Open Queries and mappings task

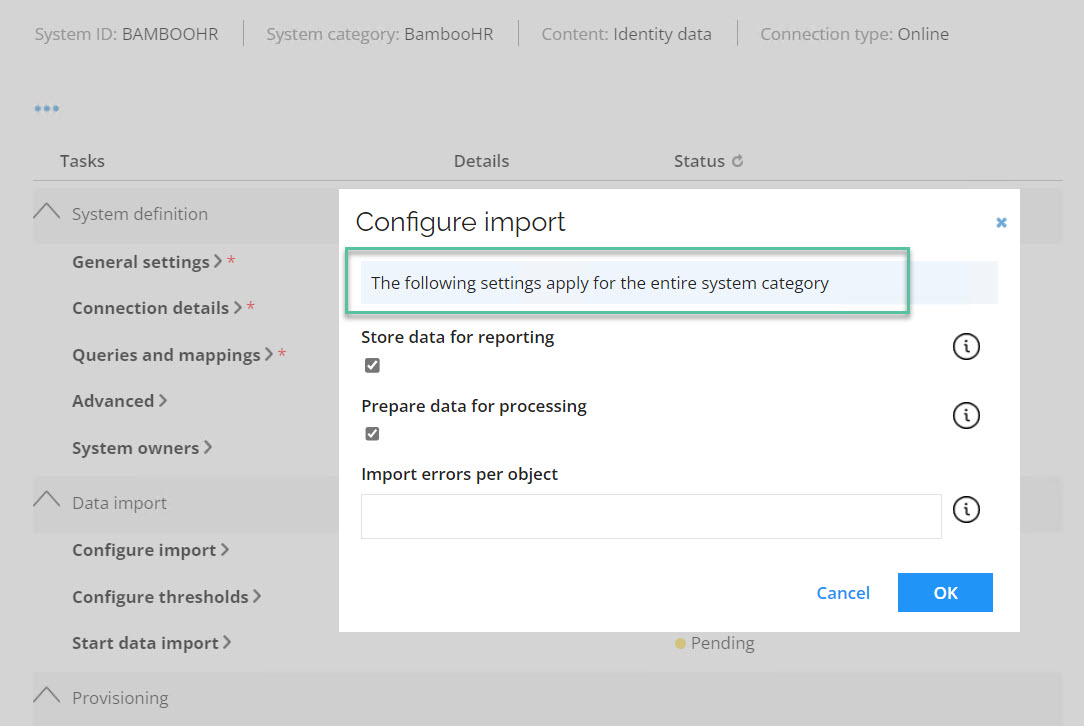point(173,355)
